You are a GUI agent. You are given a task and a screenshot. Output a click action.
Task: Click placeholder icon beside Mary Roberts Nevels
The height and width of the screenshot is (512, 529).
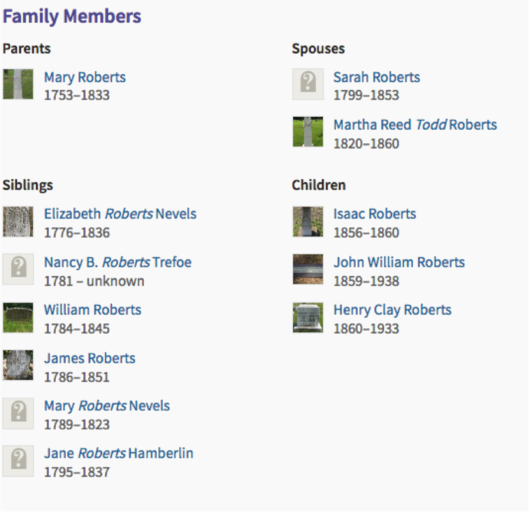click(x=18, y=414)
